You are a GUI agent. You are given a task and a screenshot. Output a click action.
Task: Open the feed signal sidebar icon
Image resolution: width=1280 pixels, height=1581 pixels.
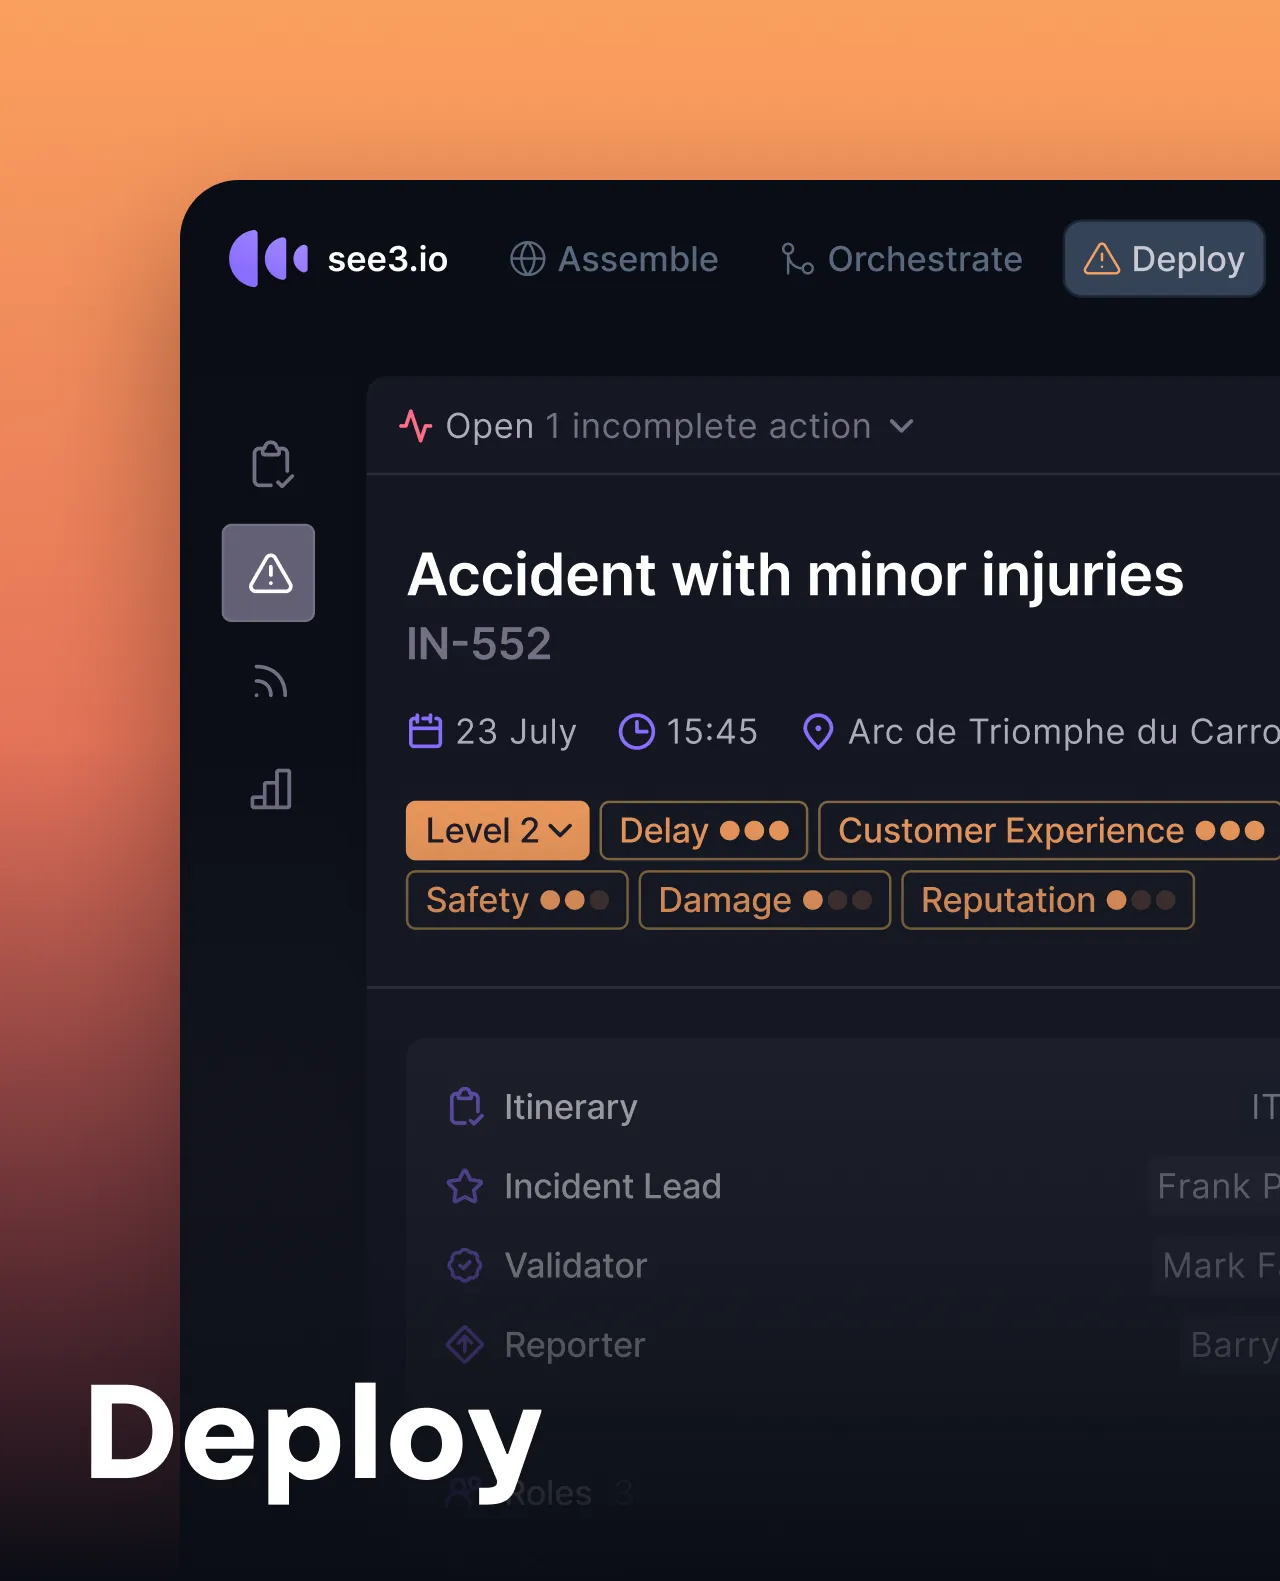click(270, 681)
